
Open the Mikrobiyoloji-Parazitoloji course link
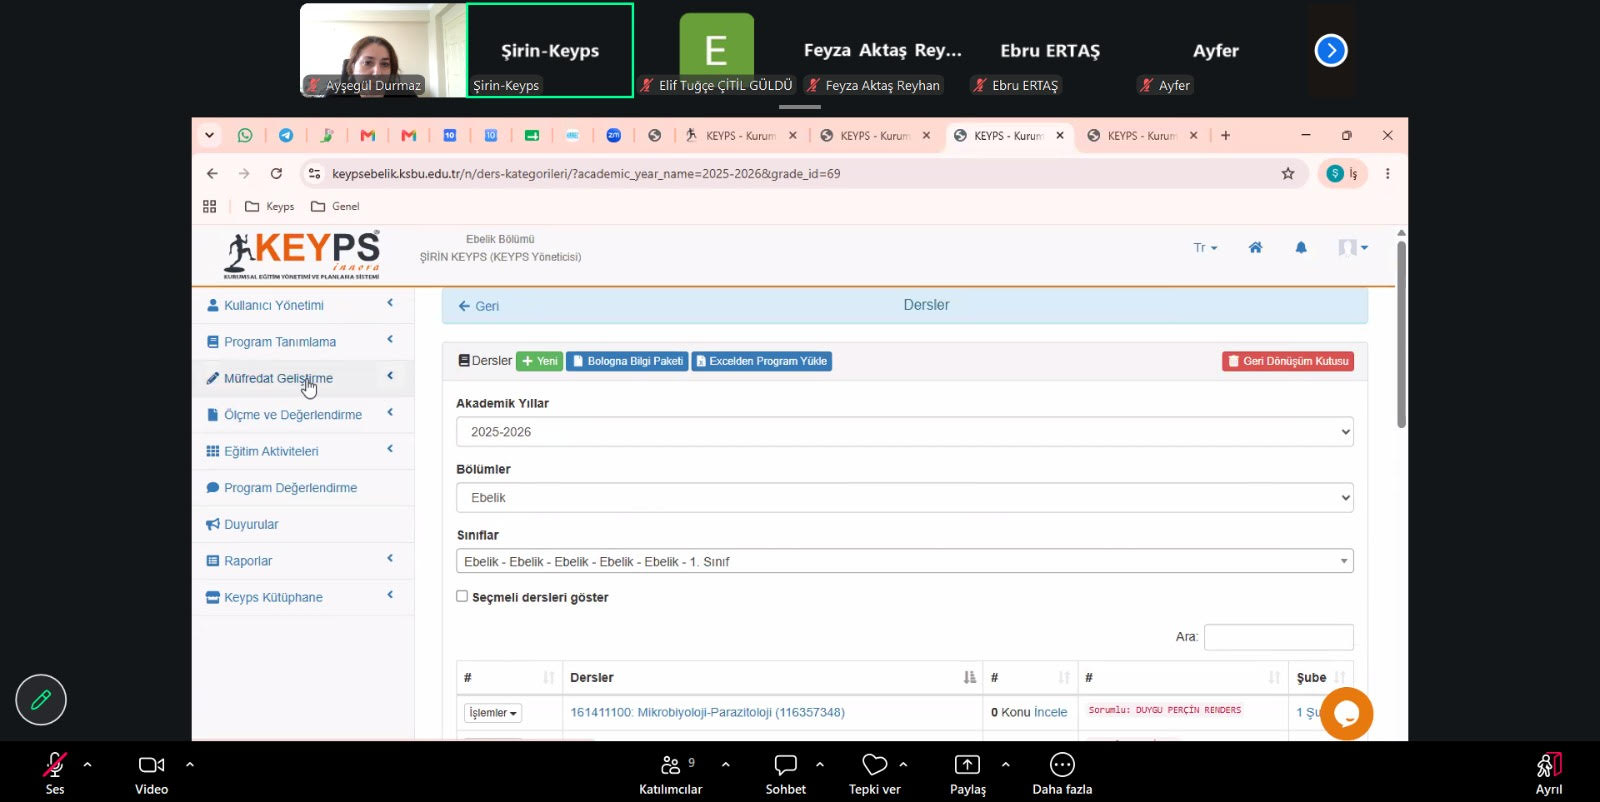point(707,713)
